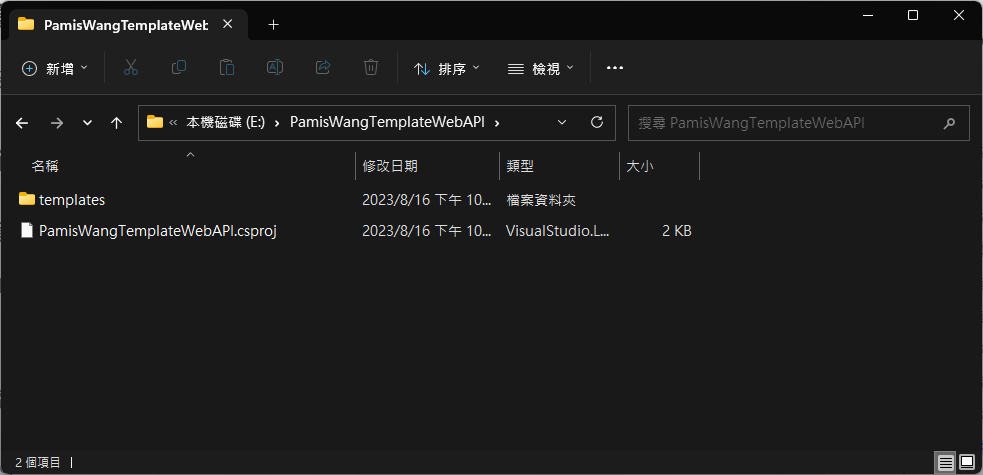Sort by 名稱 column header
This screenshot has height=475, width=983.
[45, 166]
